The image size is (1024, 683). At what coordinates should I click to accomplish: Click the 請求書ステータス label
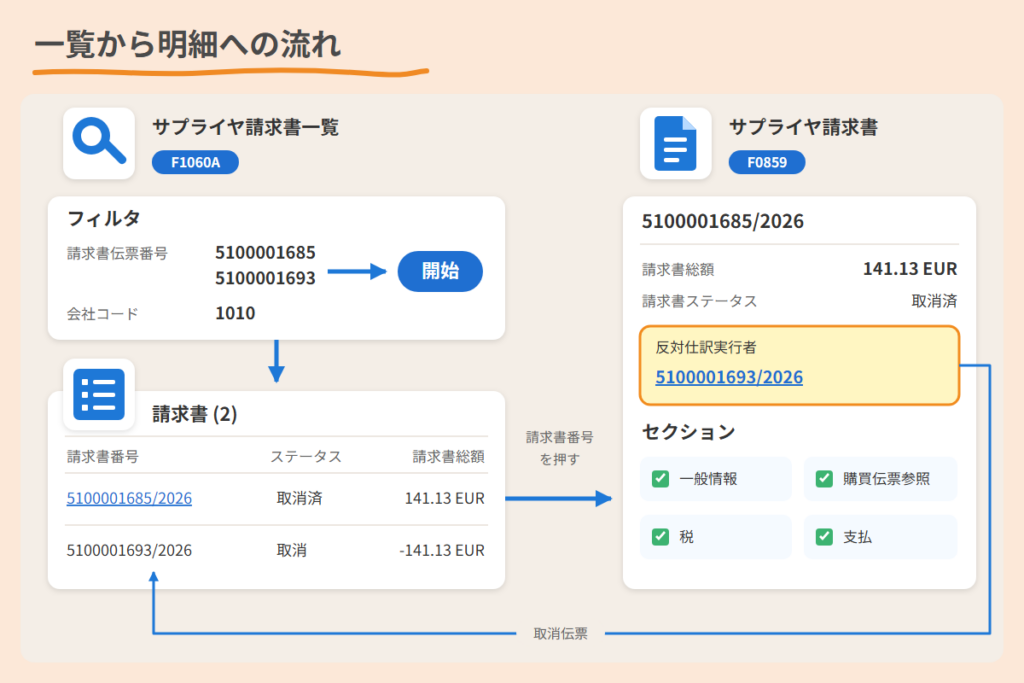pos(699,301)
